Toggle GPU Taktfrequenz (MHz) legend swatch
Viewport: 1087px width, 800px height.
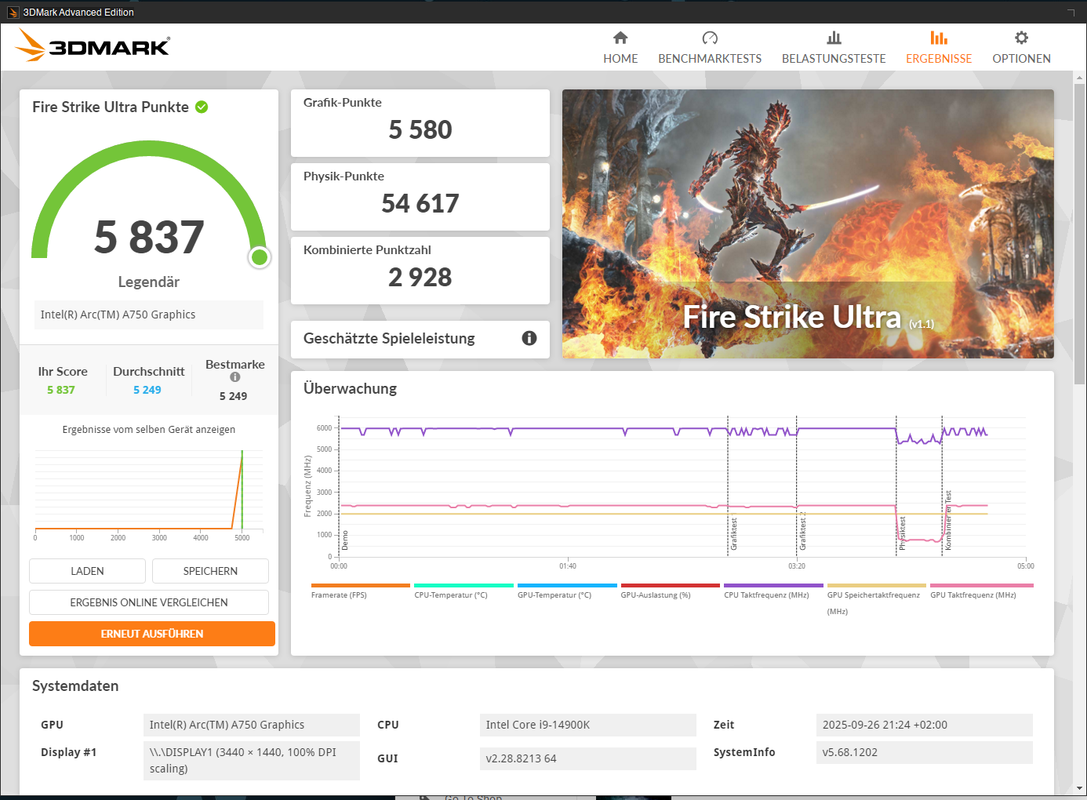tap(982, 586)
